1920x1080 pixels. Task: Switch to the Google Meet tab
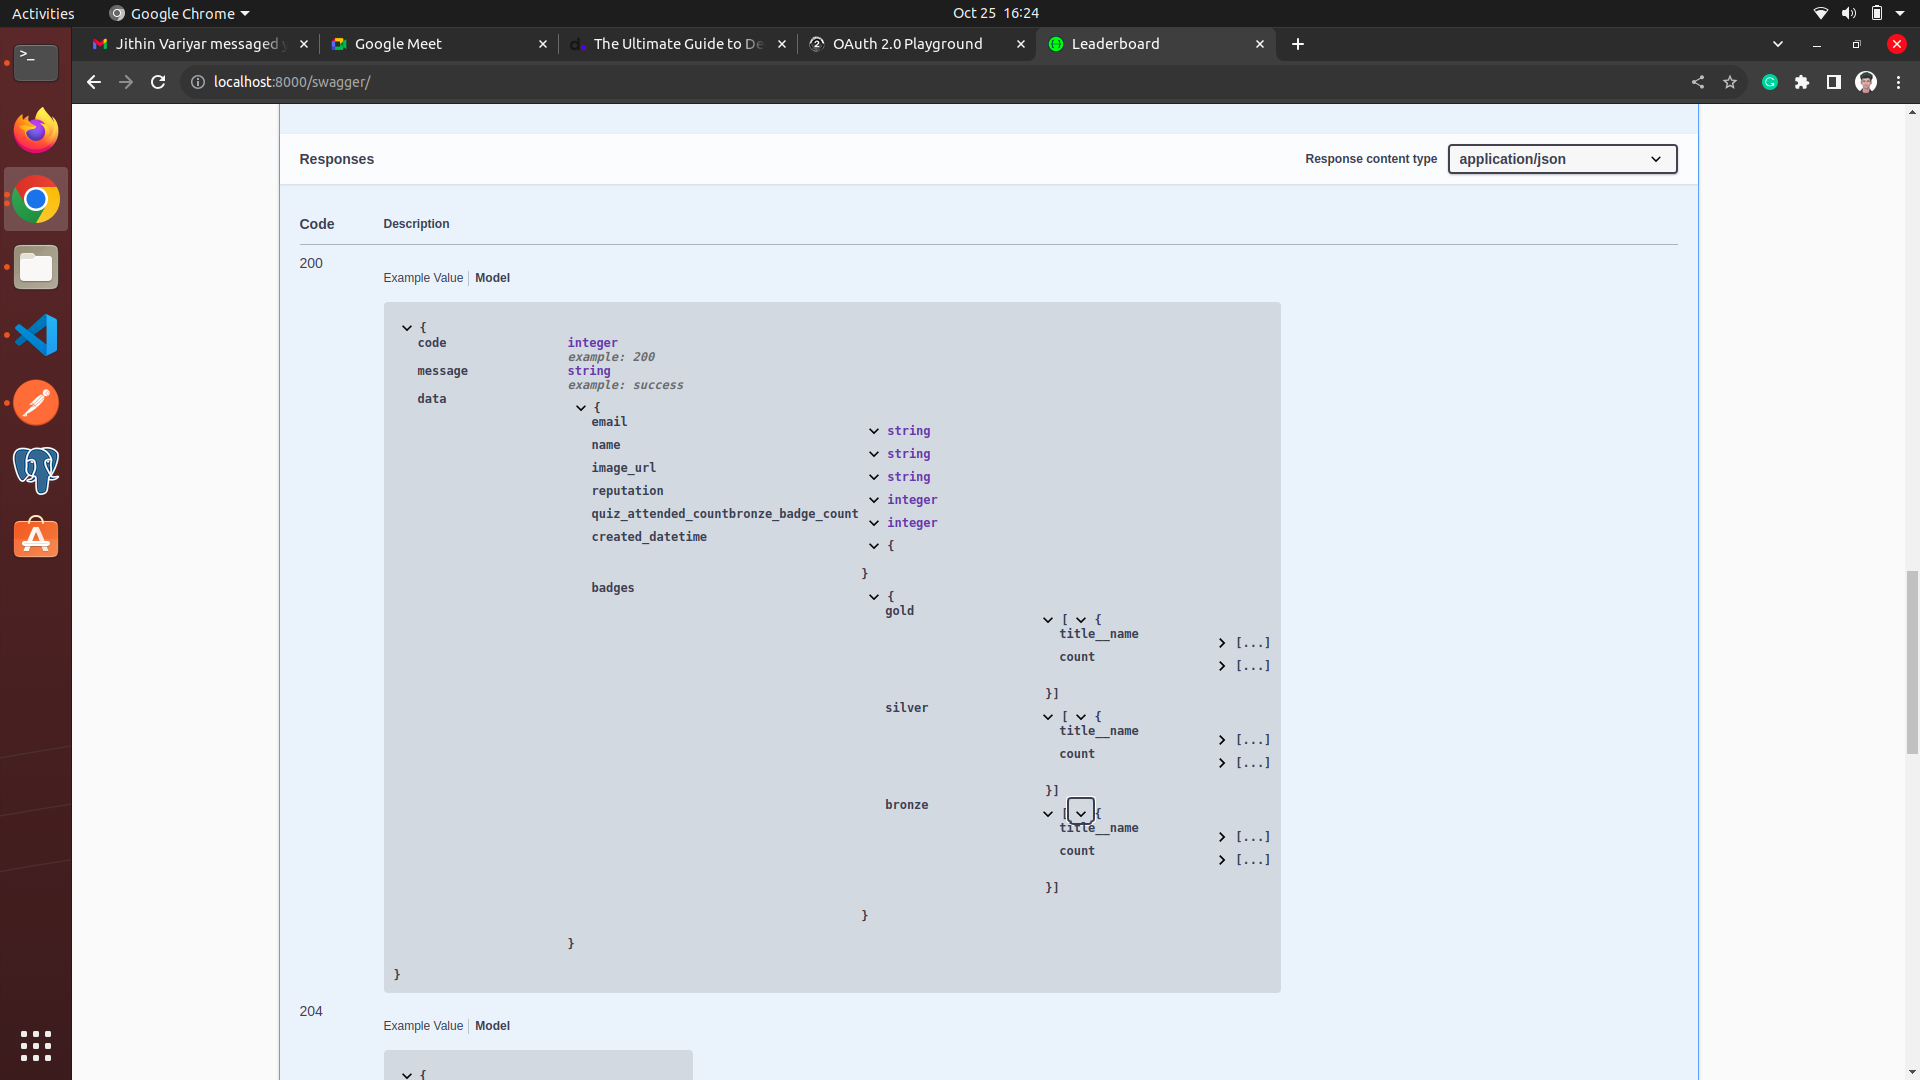(x=398, y=44)
